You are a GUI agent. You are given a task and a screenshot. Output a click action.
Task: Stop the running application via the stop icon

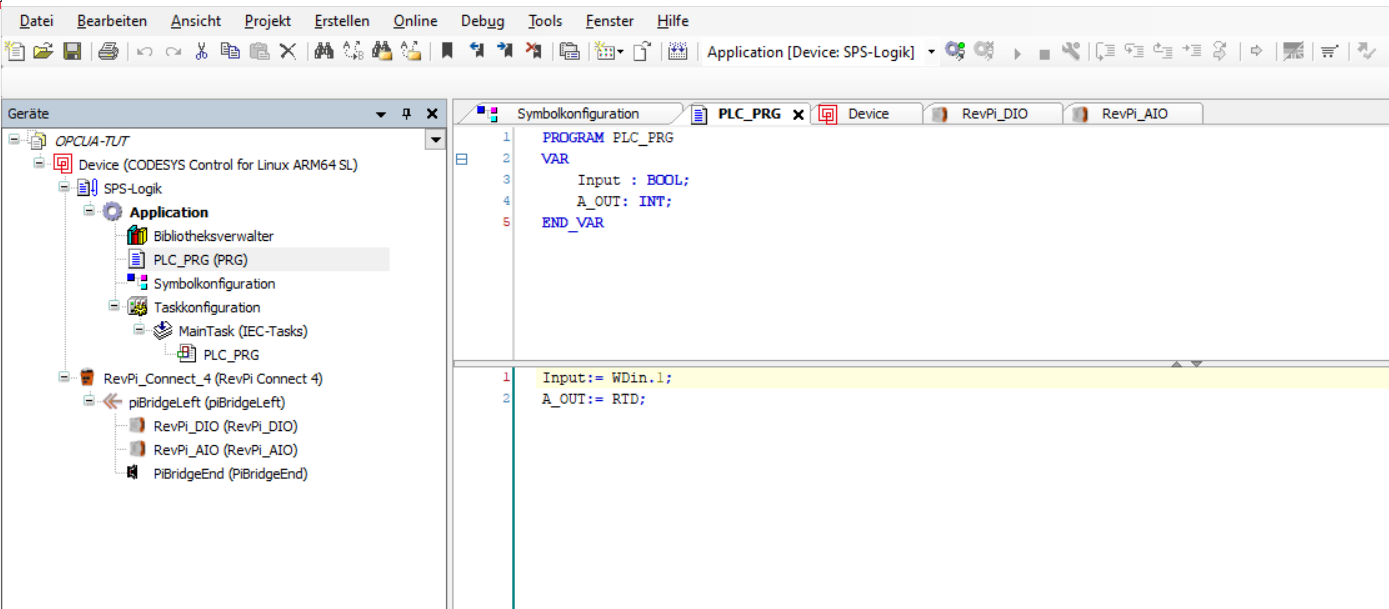(x=1044, y=51)
